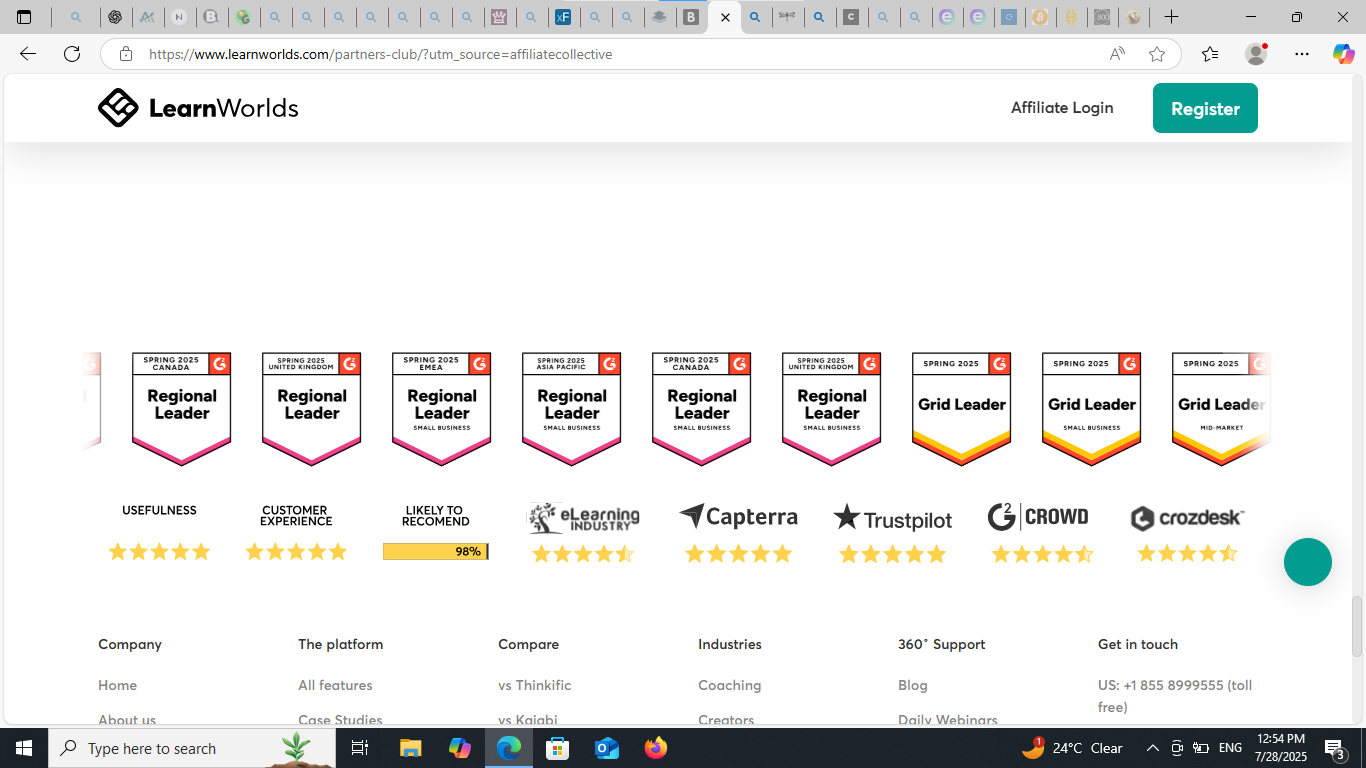
Task: Open the Read aloud icon
Action: coord(1117,54)
